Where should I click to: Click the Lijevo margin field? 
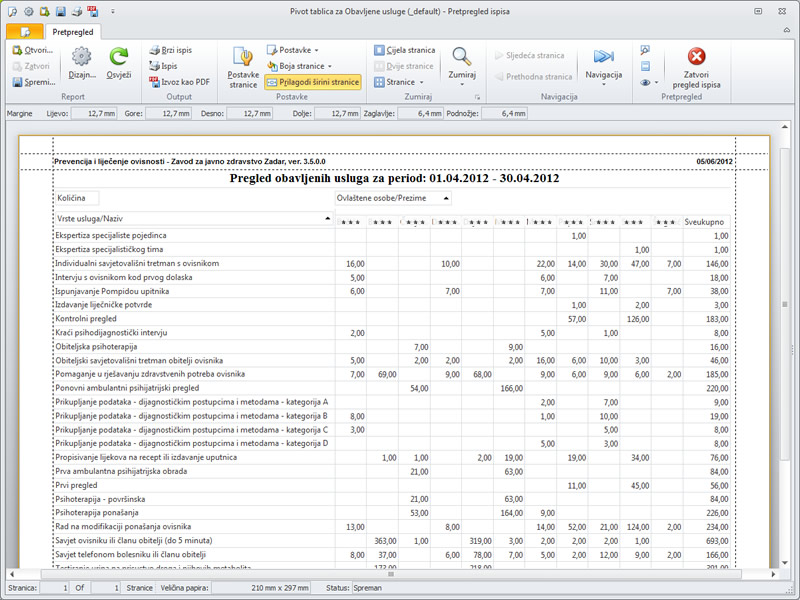pyautogui.click(x=93, y=113)
